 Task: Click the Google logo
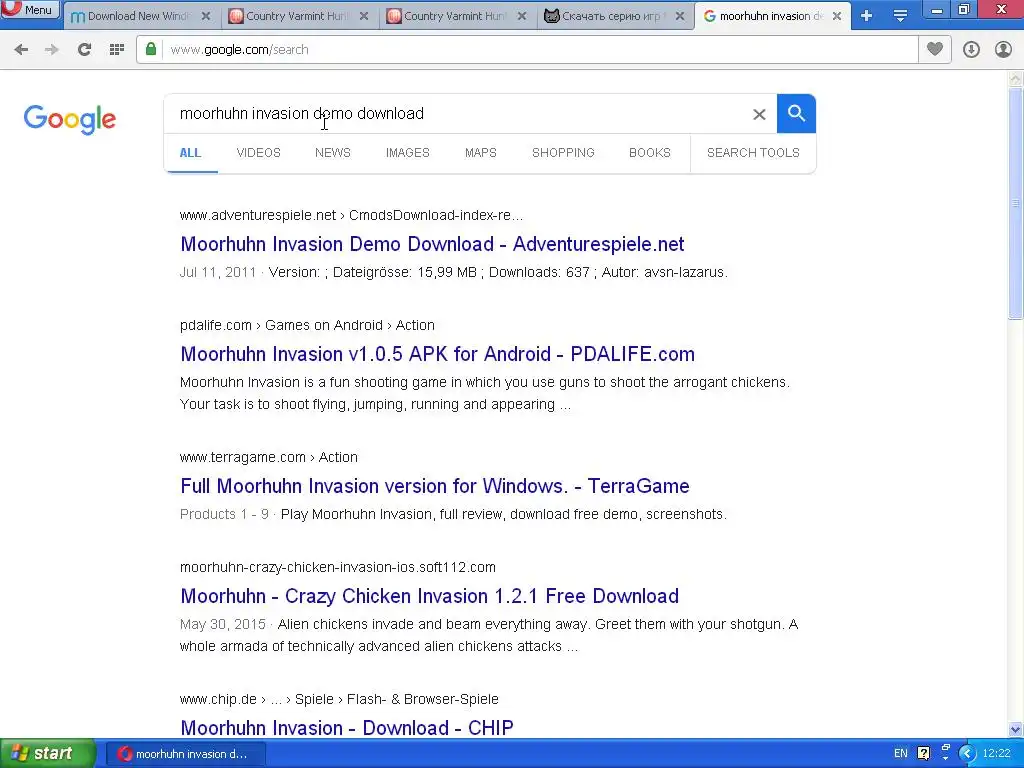[70, 120]
